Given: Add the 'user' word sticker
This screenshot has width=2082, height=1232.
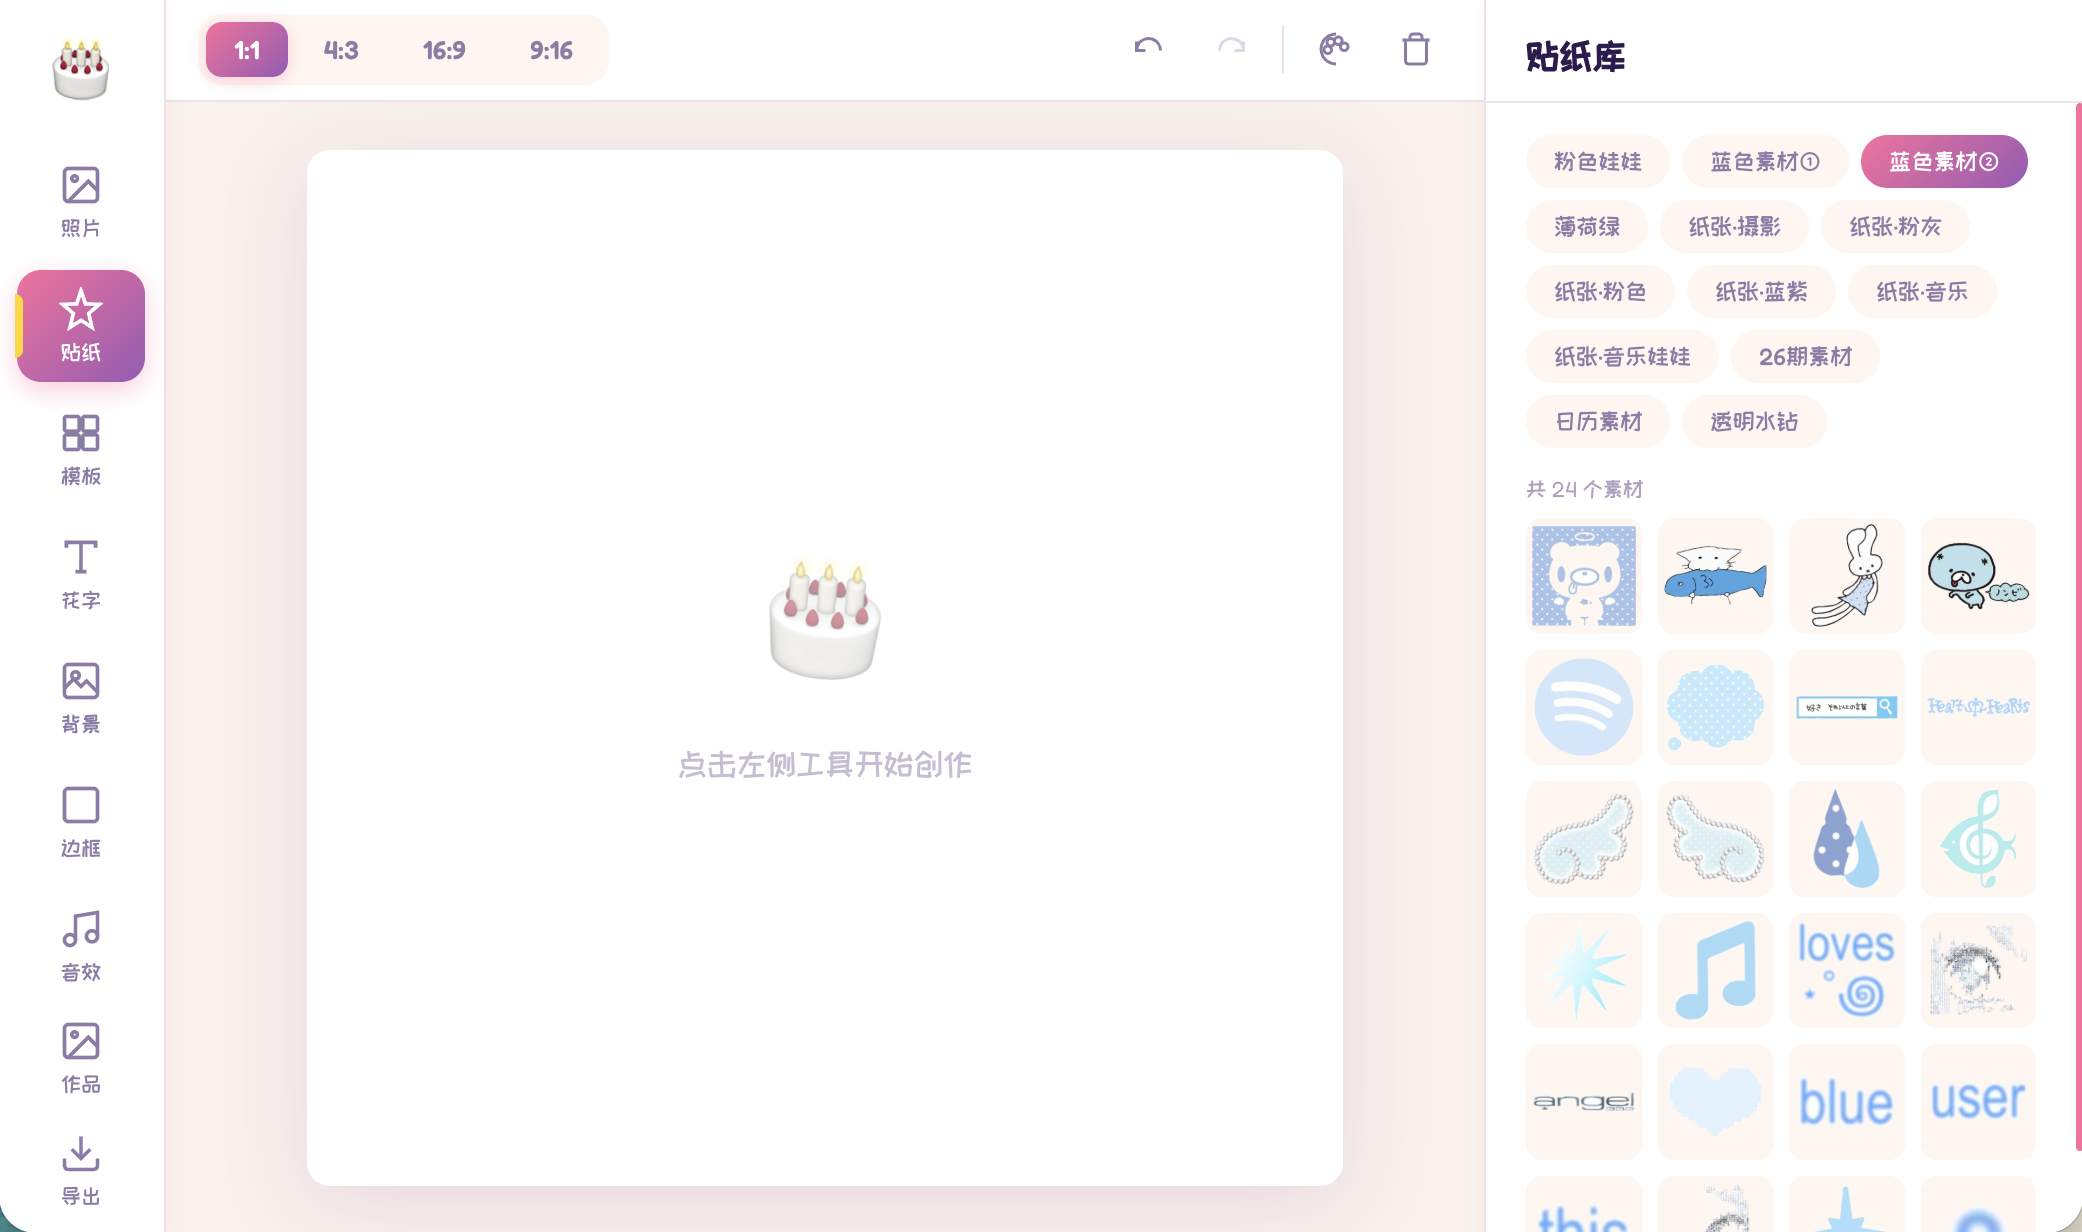Looking at the screenshot, I should coord(1978,1102).
